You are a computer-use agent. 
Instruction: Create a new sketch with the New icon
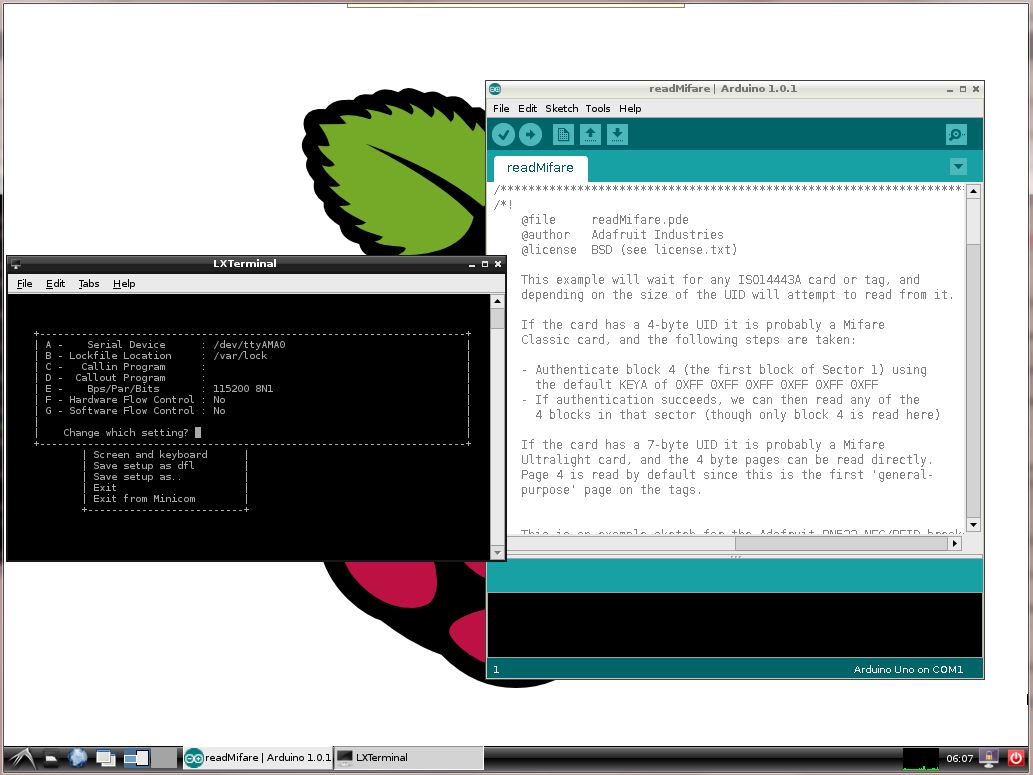tap(563, 134)
